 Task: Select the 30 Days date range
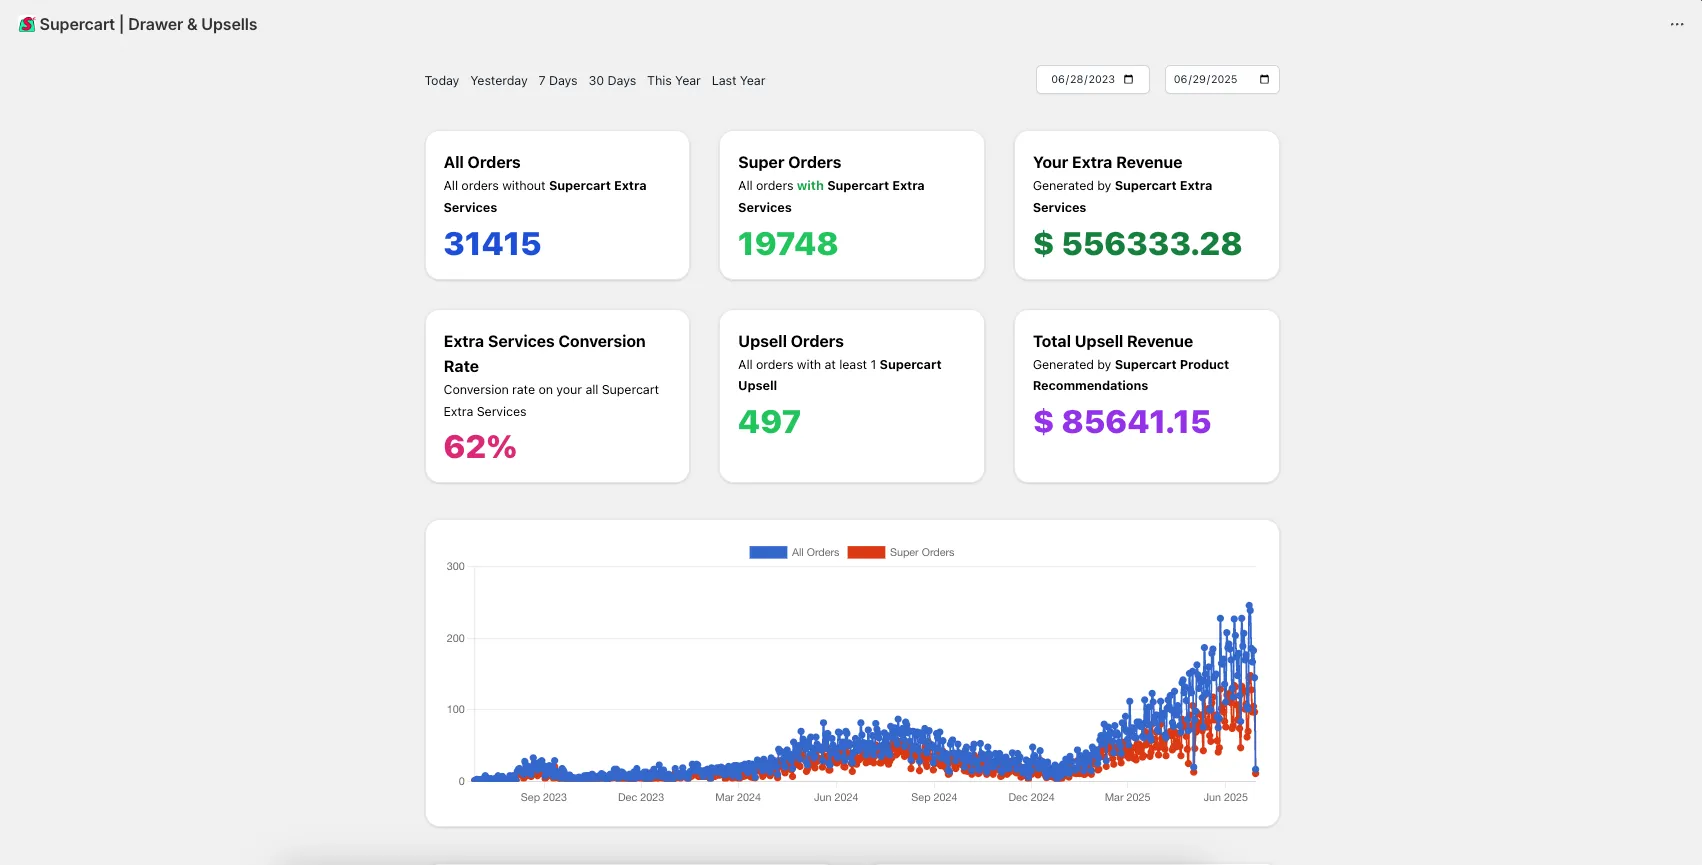612,81
